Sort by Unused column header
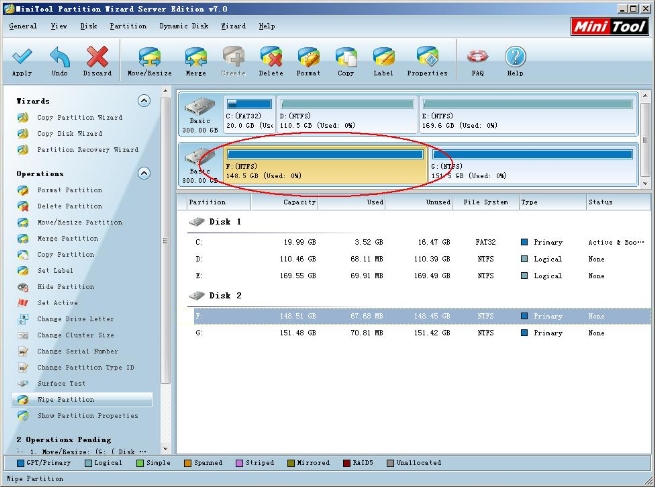The height and width of the screenshot is (487, 655). tap(419, 202)
